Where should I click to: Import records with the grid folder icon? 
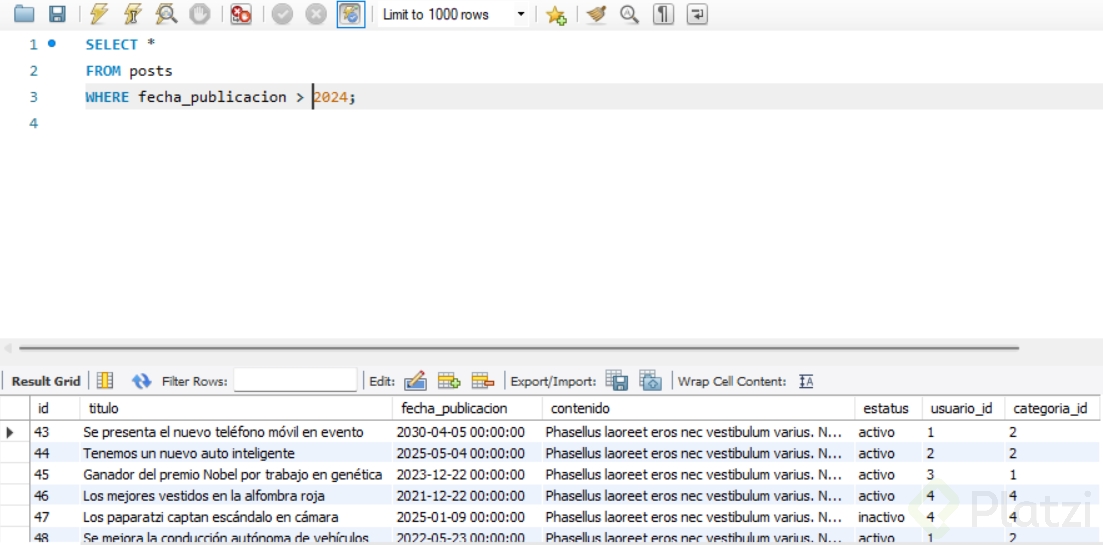(651, 380)
